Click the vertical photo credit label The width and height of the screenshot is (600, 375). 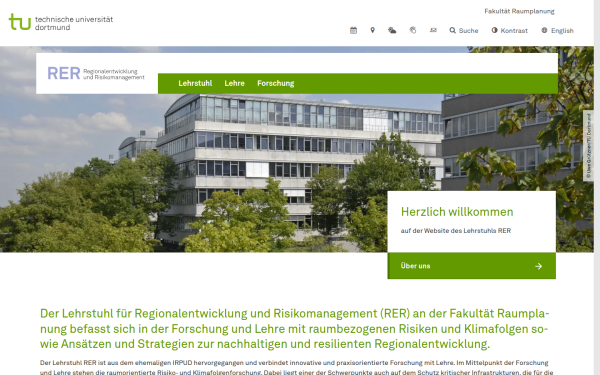589,146
